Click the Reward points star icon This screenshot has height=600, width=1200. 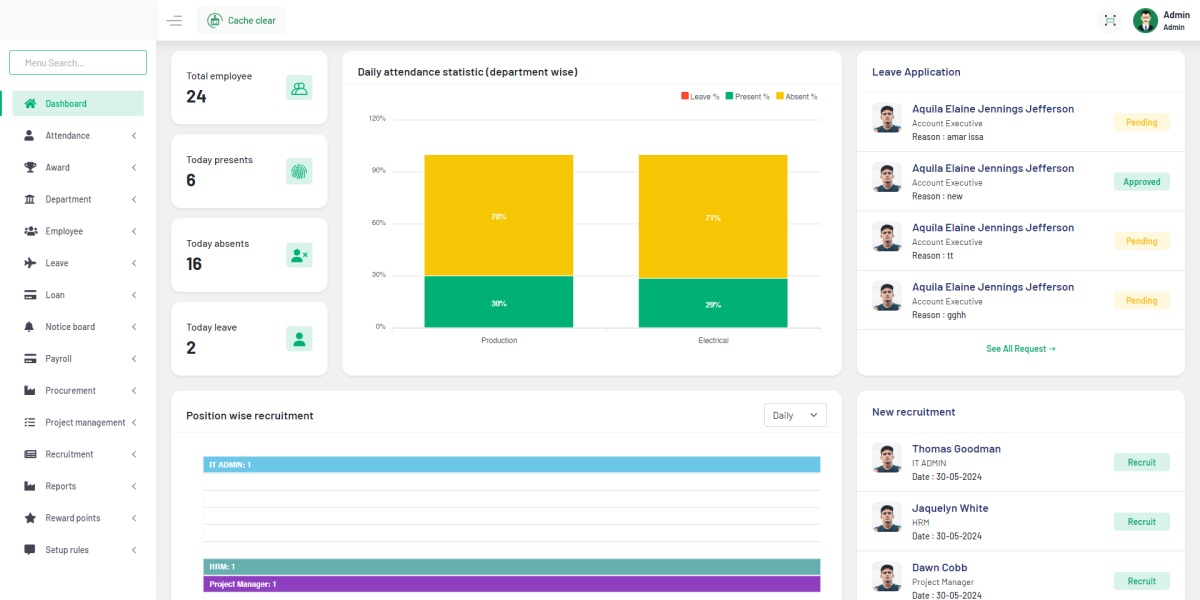pos(30,518)
